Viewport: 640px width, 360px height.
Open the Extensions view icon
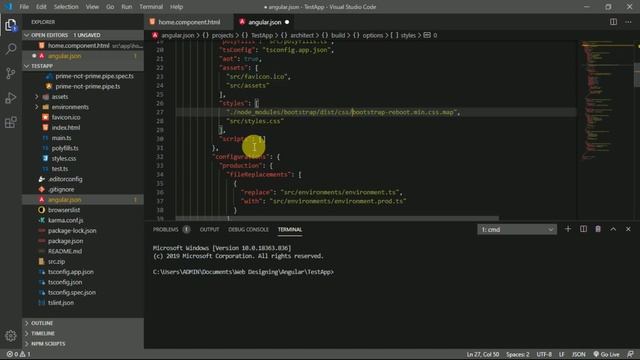click(x=11, y=122)
